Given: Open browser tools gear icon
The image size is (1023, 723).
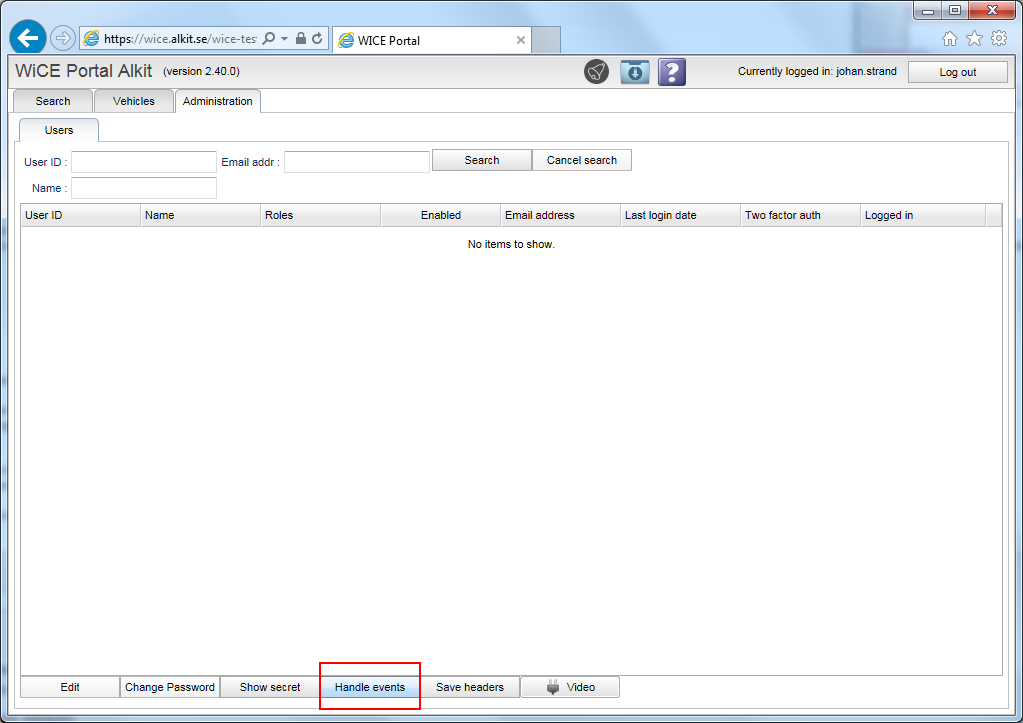Looking at the screenshot, I should pyautogui.click(x=998, y=39).
